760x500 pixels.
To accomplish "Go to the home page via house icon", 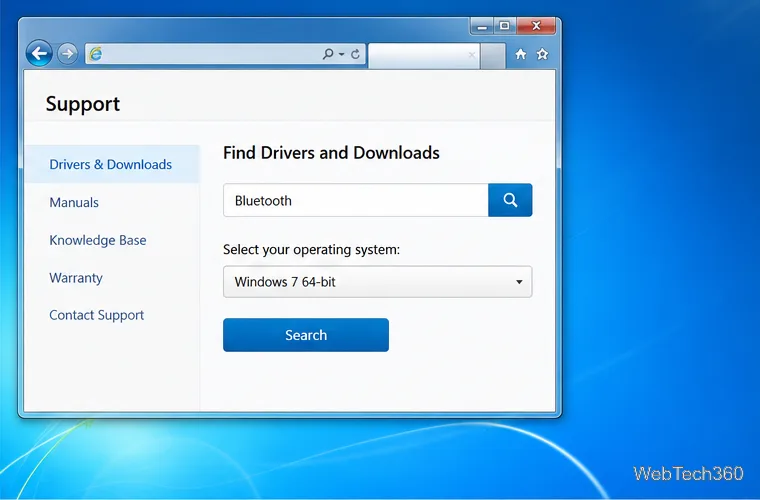I will [521, 54].
